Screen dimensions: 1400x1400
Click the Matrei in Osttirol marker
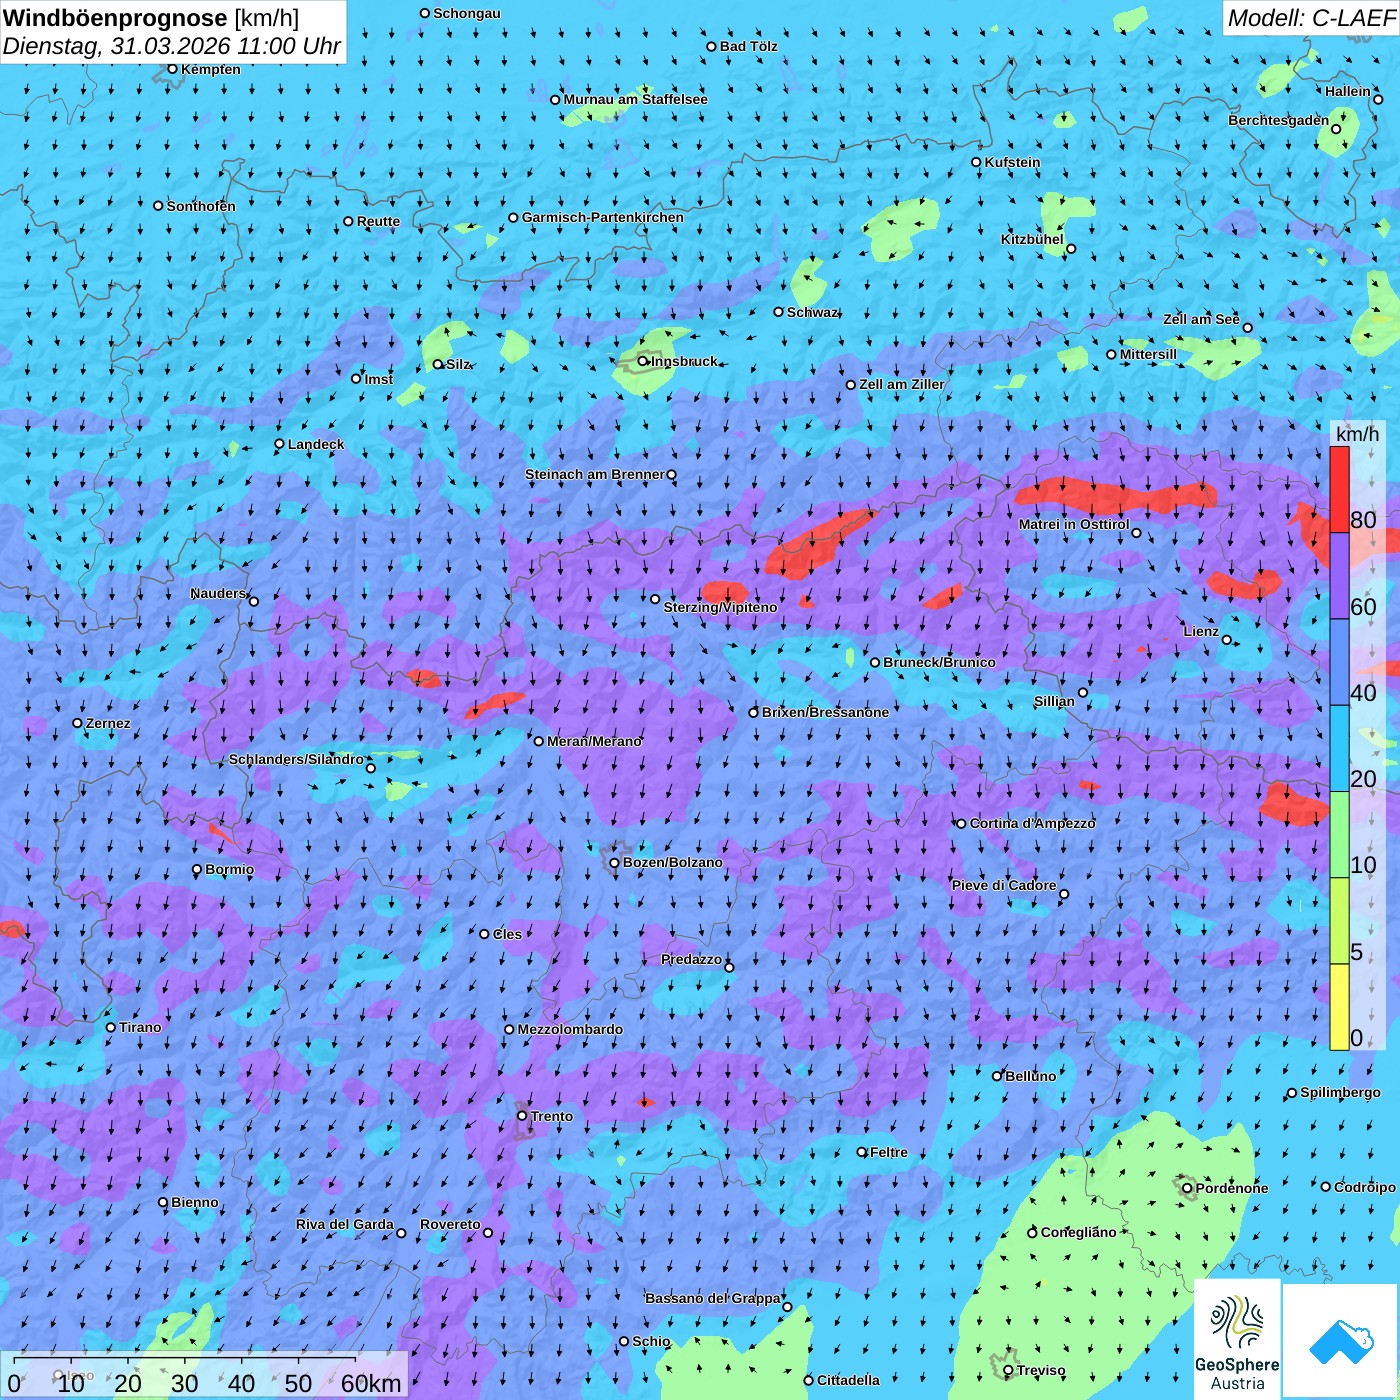coord(1136,533)
